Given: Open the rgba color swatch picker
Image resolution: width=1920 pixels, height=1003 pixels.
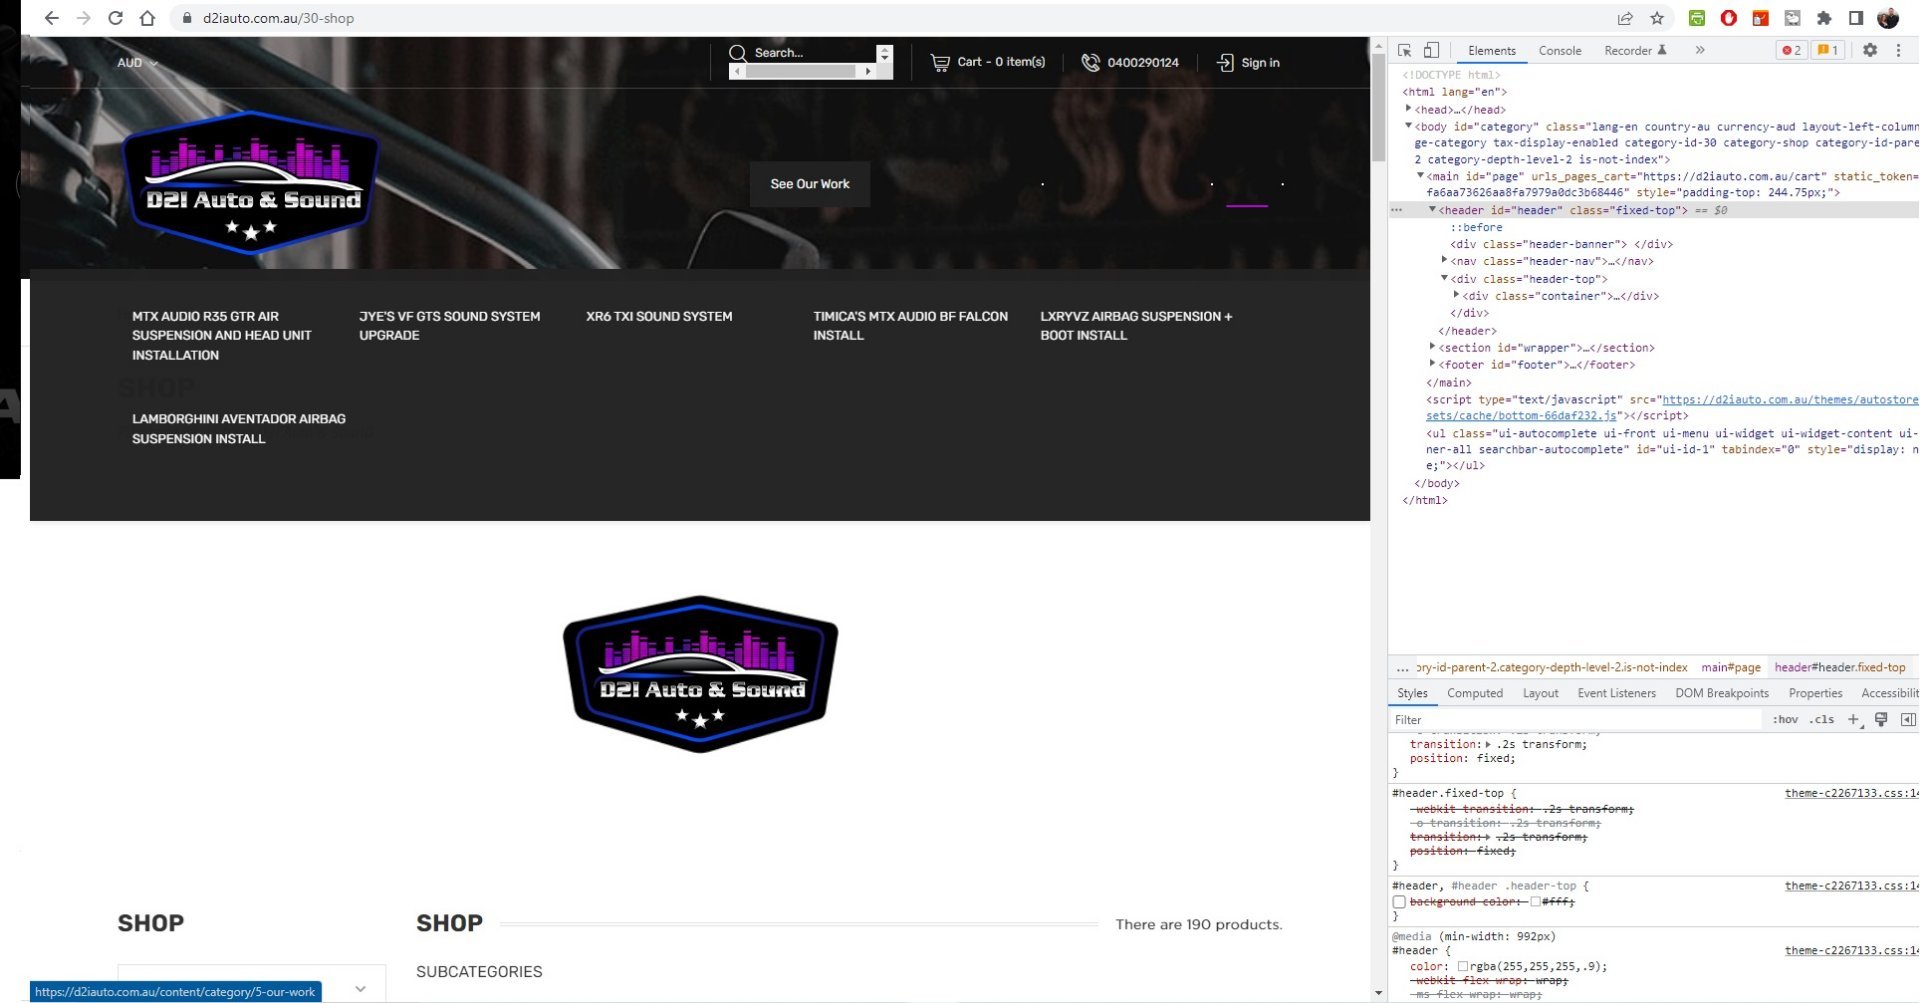Looking at the screenshot, I should pos(1462,967).
